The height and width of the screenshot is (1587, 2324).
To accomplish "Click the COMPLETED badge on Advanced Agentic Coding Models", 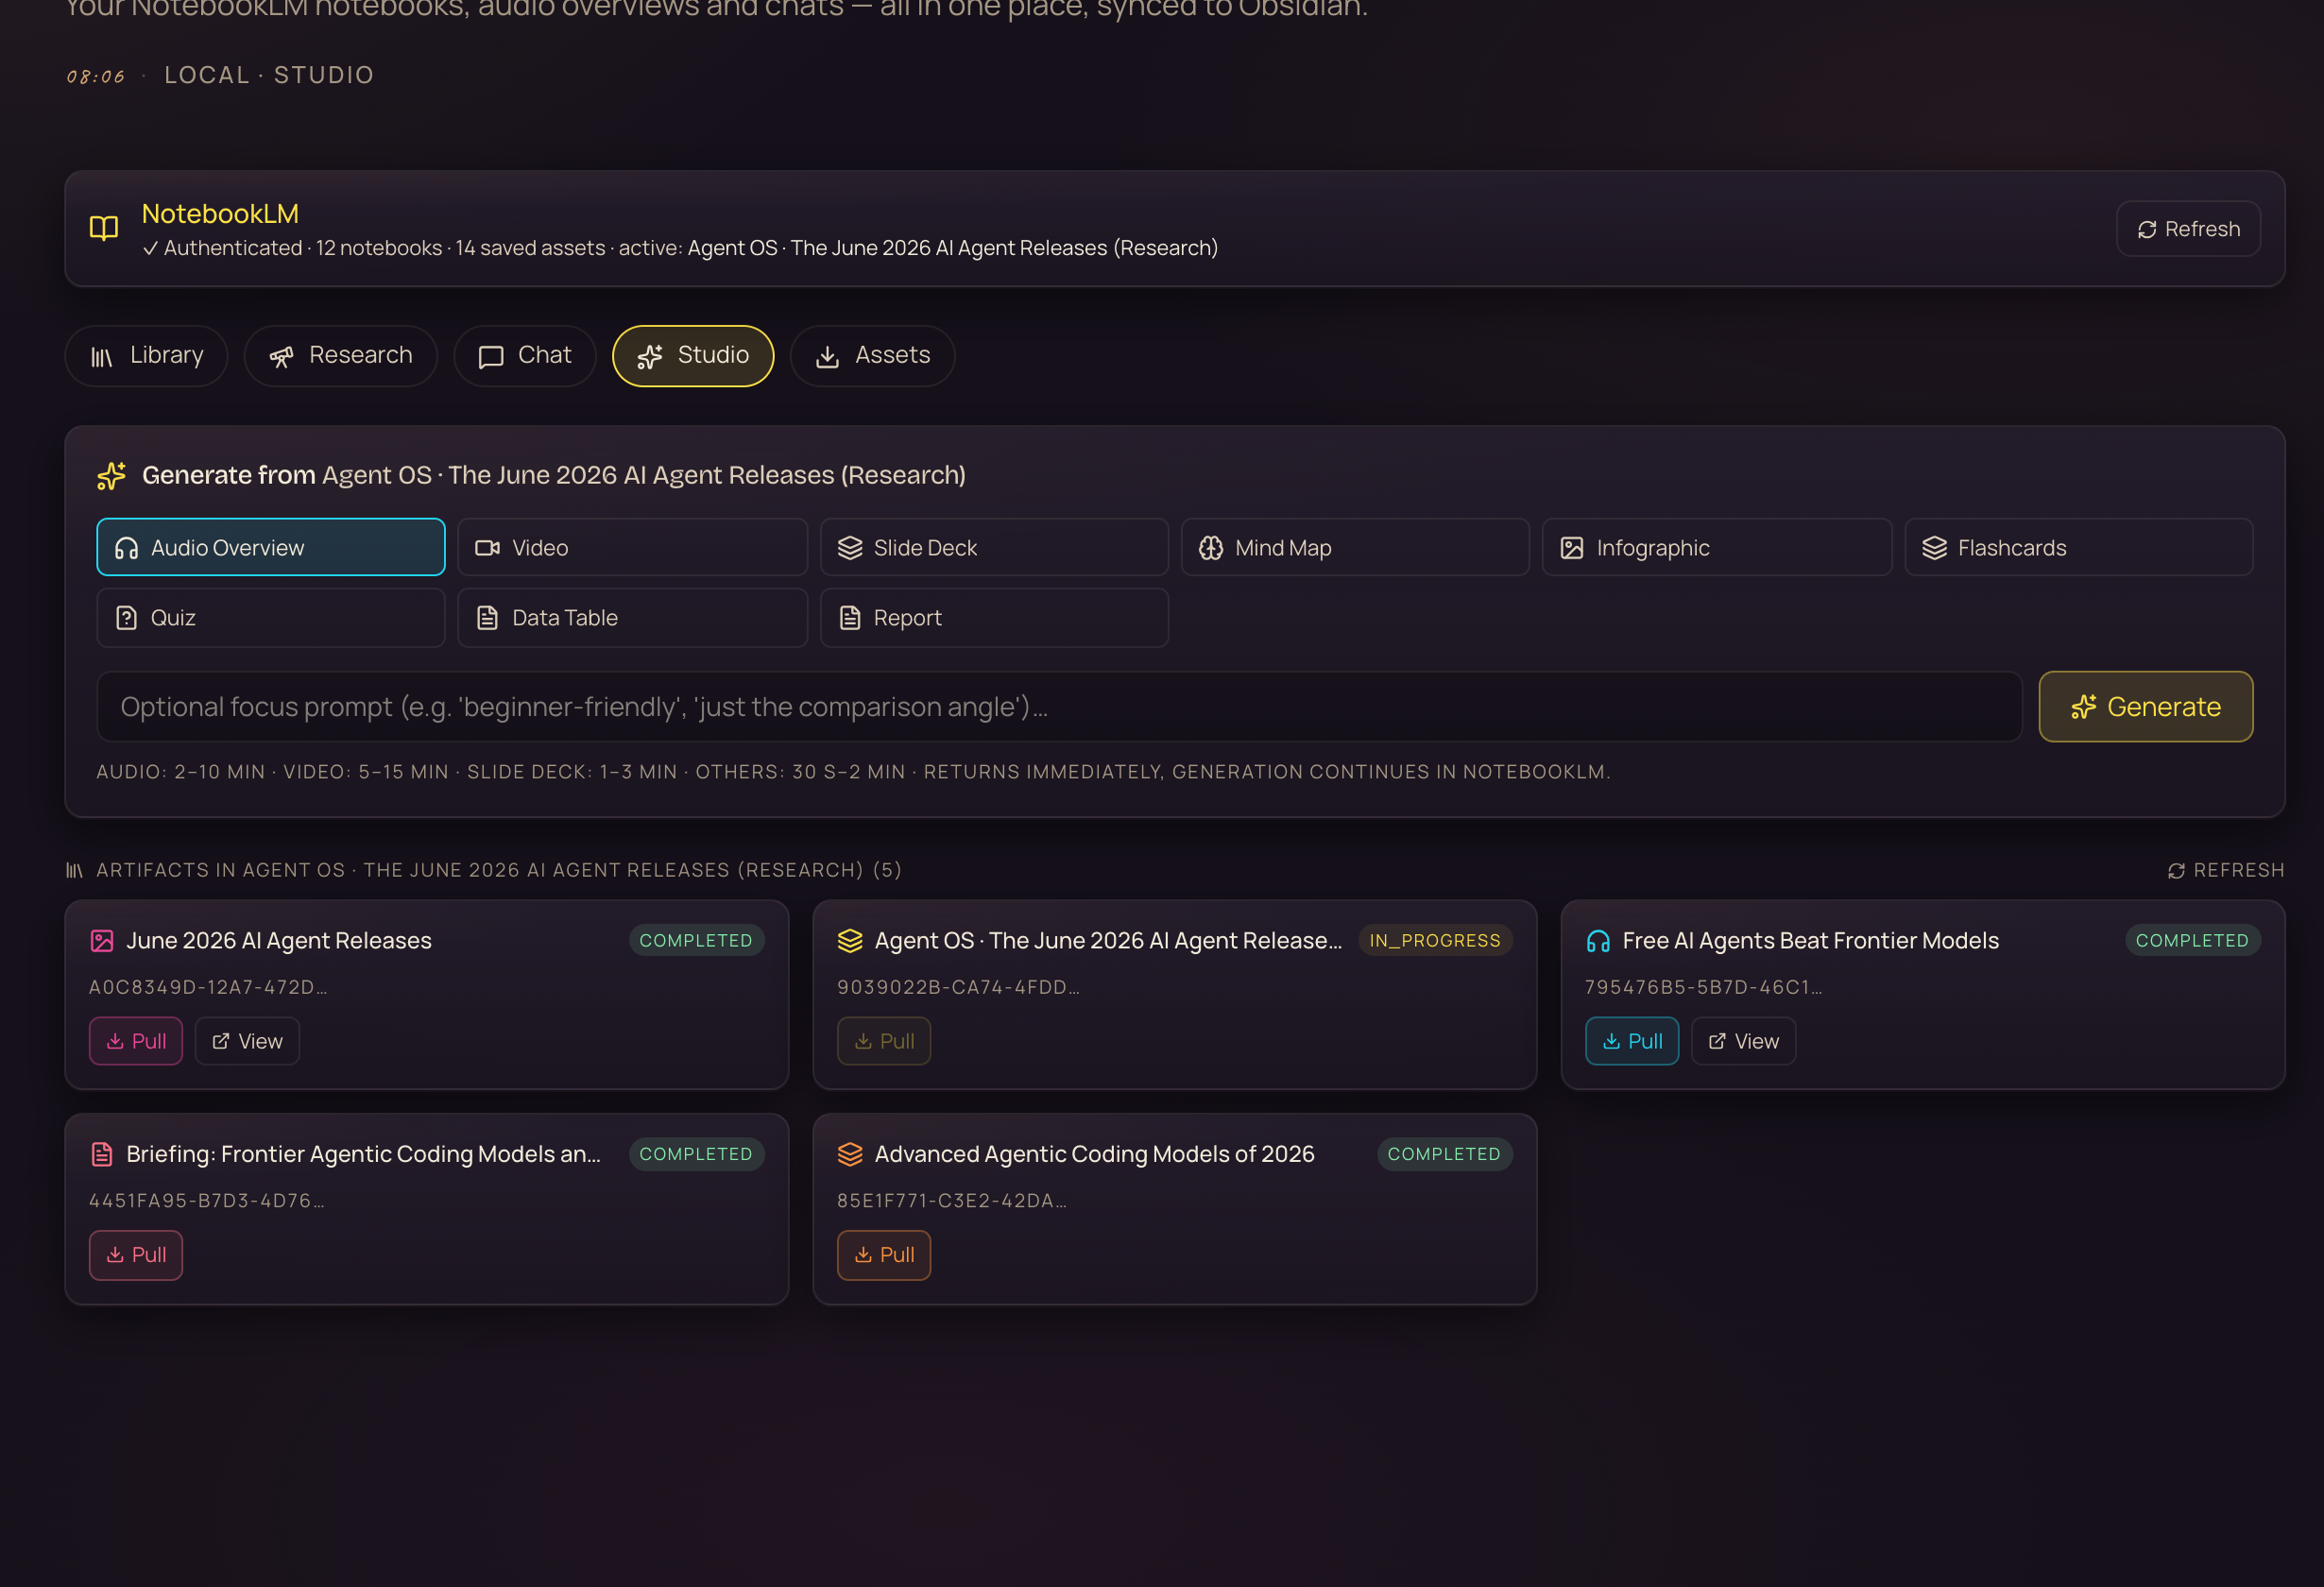I will 1444,1153.
